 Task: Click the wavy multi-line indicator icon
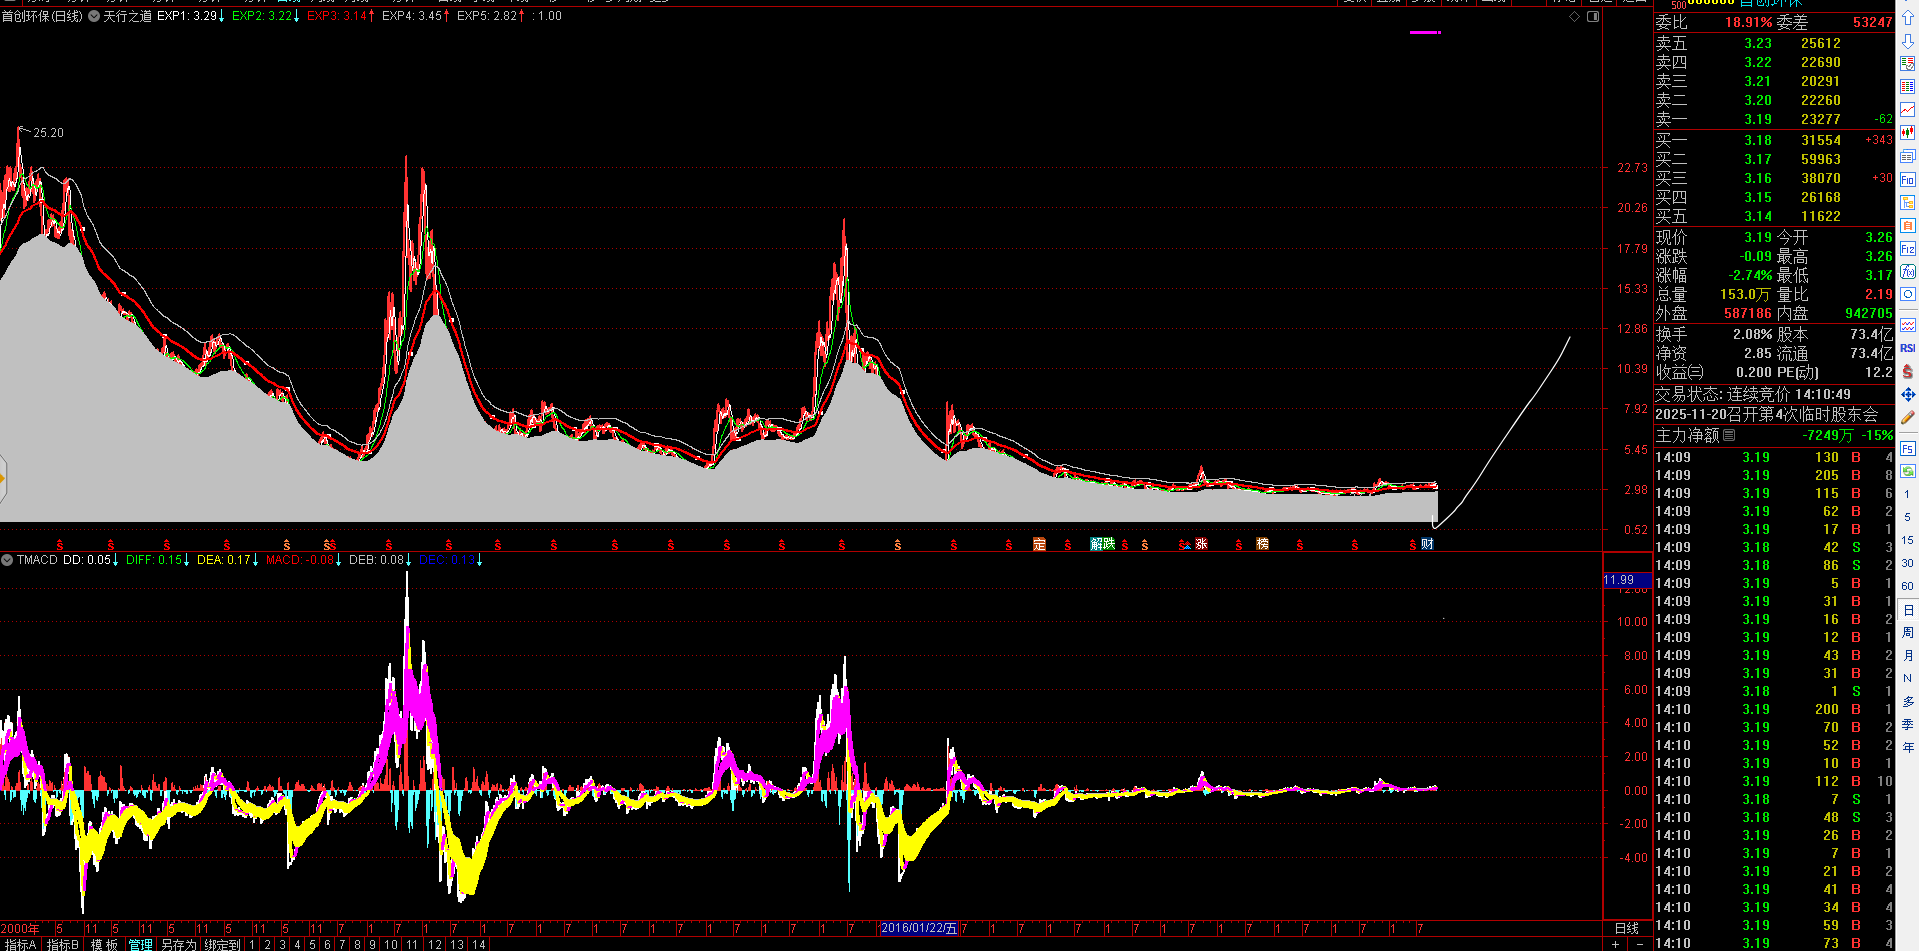pos(1907,325)
